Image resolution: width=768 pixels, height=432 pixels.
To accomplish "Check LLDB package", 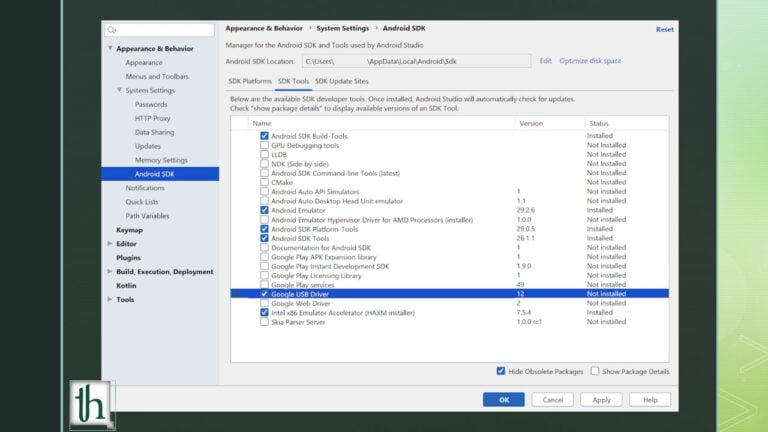I will point(264,154).
